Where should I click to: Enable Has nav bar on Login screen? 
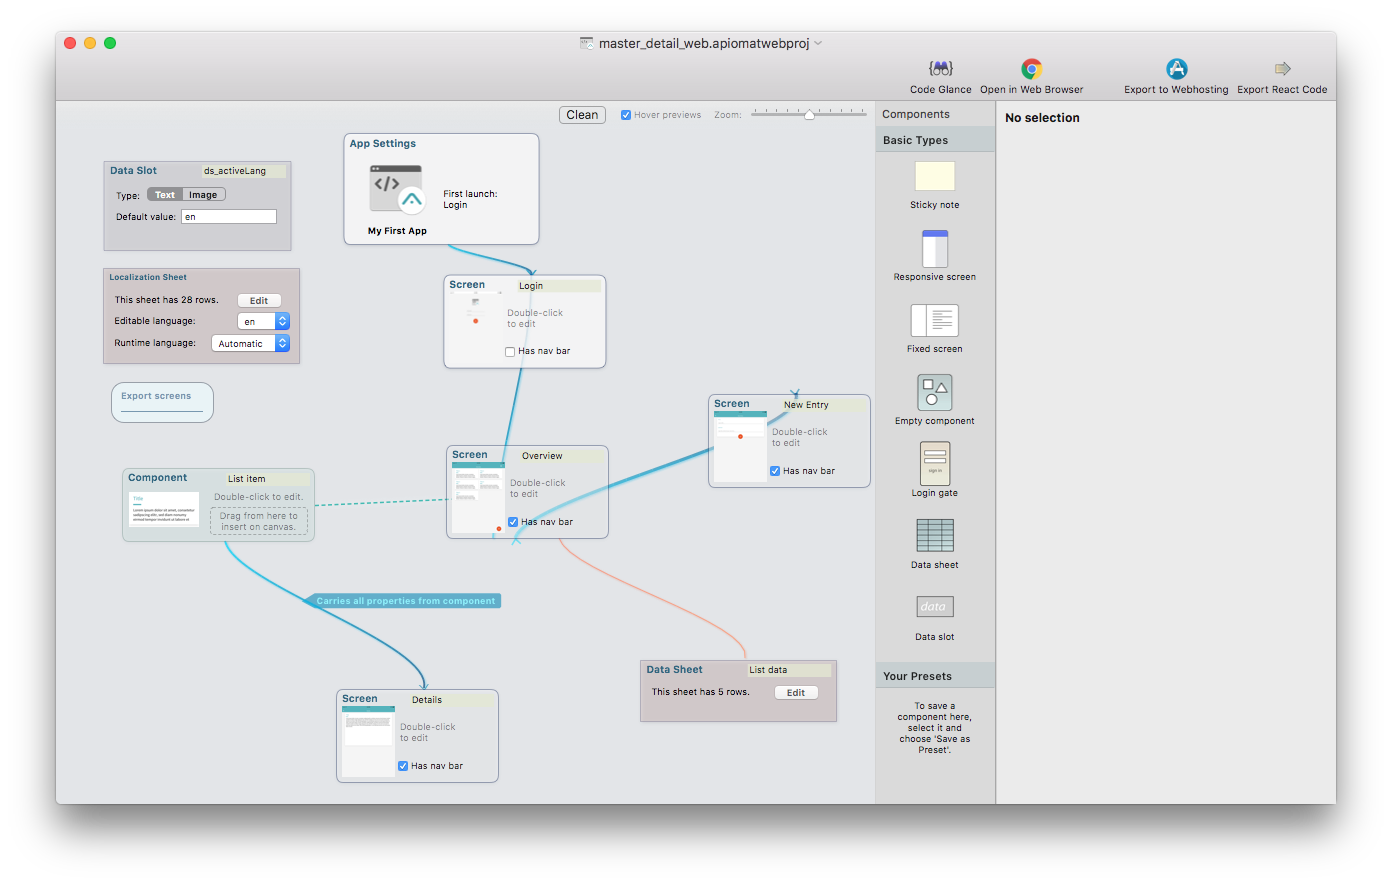coord(510,352)
